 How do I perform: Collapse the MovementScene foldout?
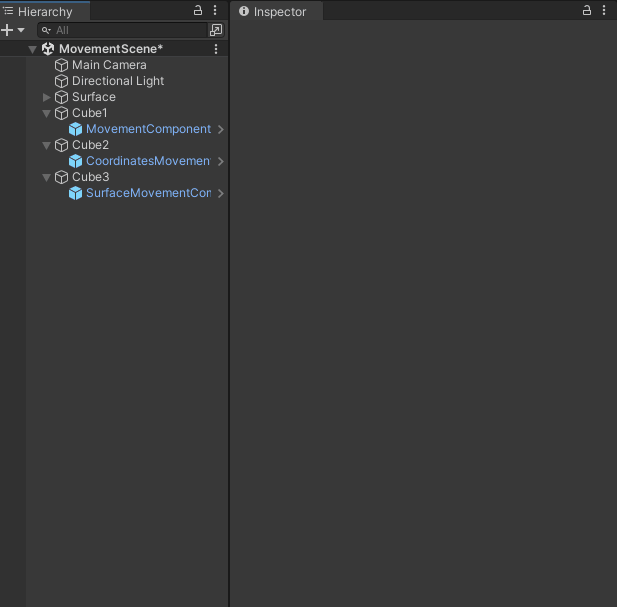pyautogui.click(x=33, y=49)
